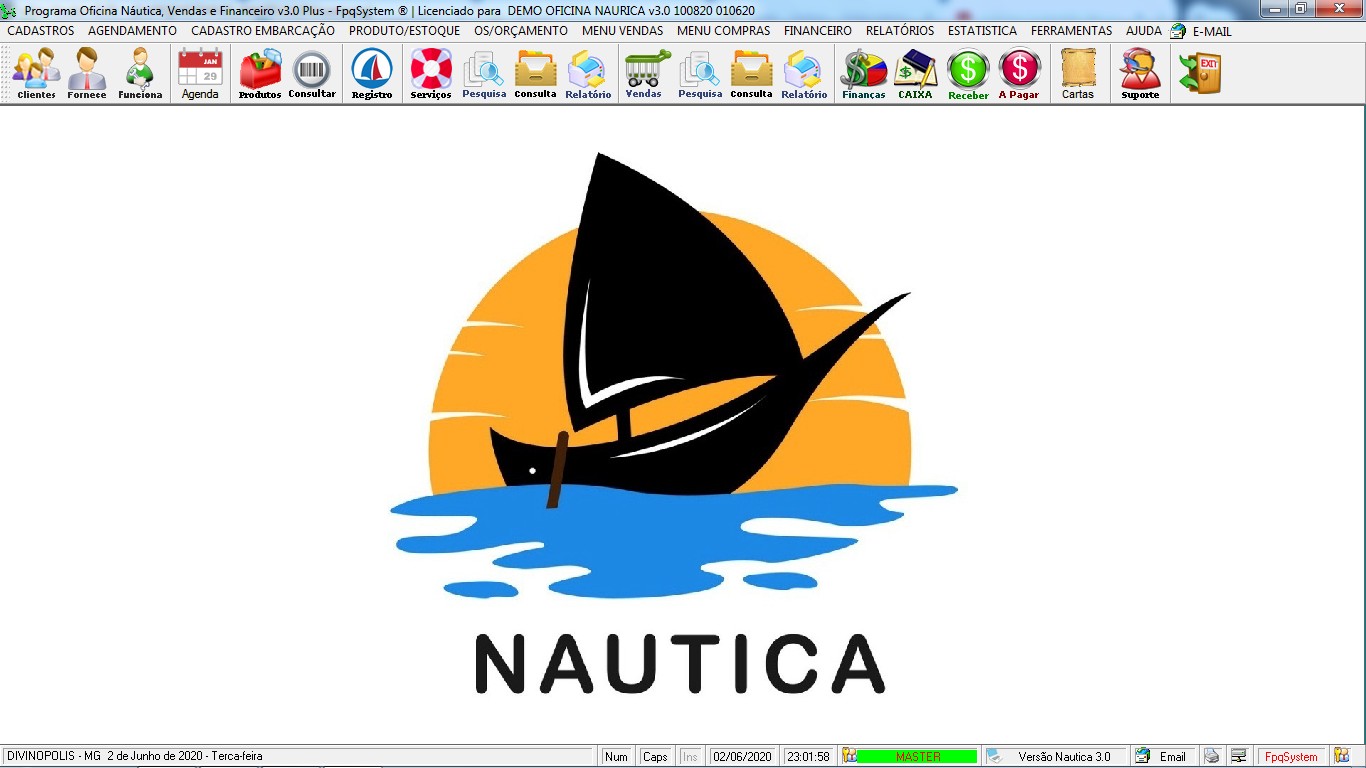This screenshot has height=768, width=1366.
Task: Open the FINANCEIRO menu
Action: [x=818, y=31]
